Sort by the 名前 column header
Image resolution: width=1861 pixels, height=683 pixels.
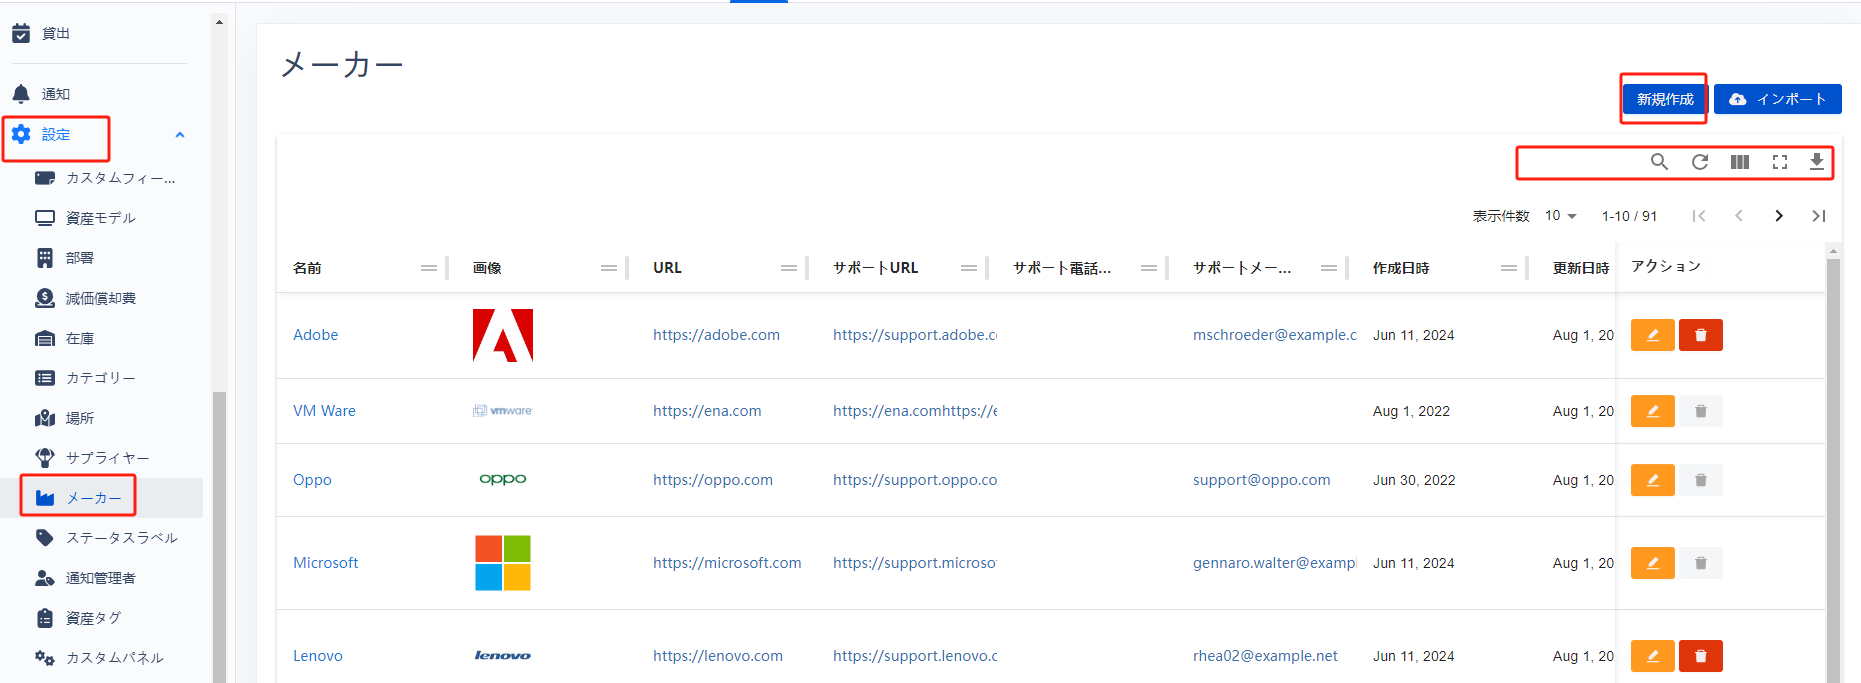pyautogui.click(x=307, y=268)
